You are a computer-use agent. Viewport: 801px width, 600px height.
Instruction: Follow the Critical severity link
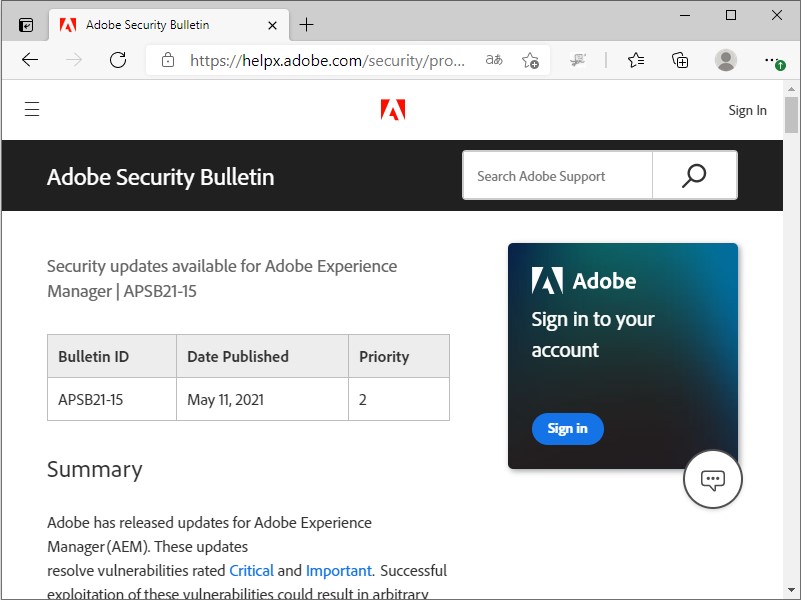click(x=251, y=570)
